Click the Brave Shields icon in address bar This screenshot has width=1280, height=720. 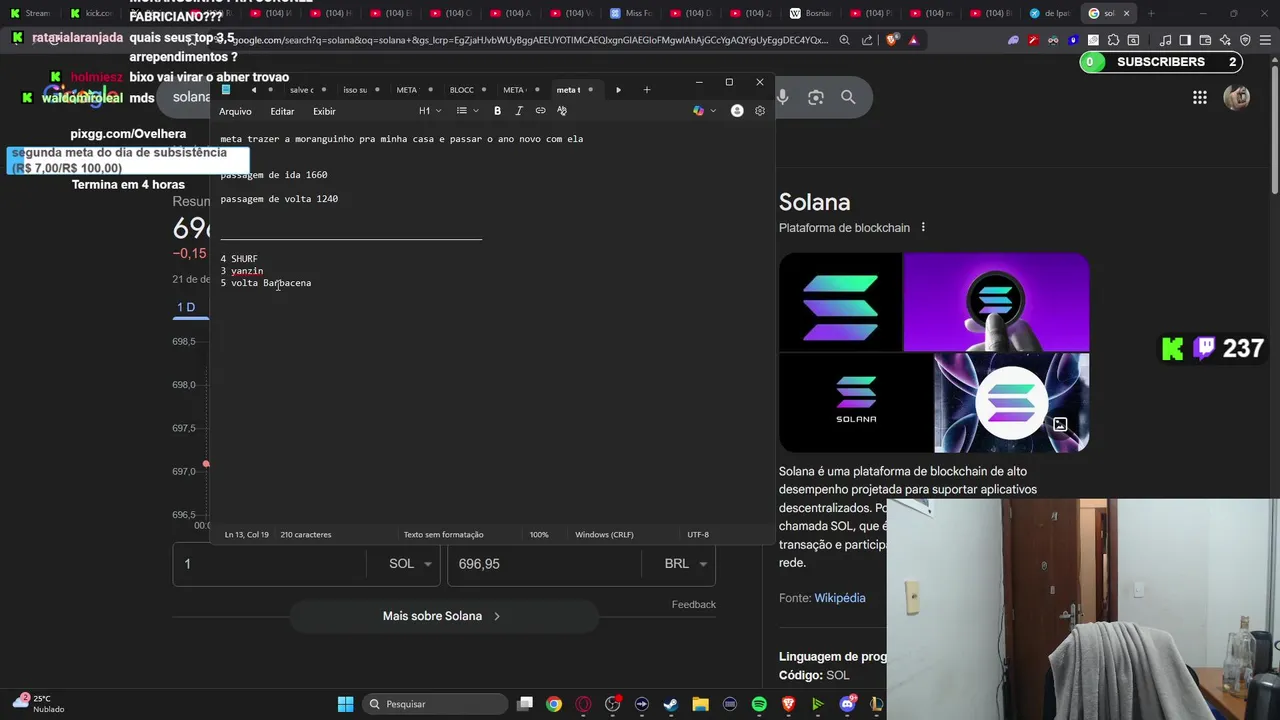[890, 40]
